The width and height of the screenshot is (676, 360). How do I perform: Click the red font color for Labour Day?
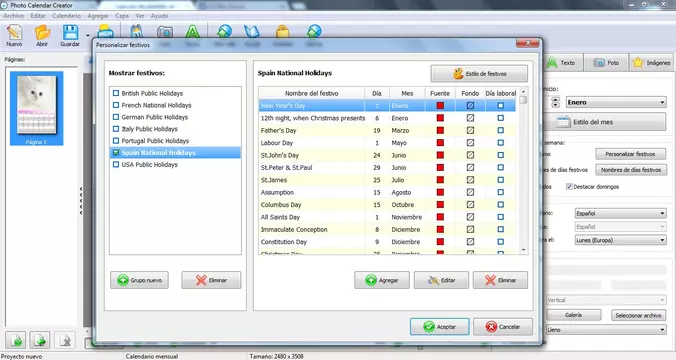(440, 143)
